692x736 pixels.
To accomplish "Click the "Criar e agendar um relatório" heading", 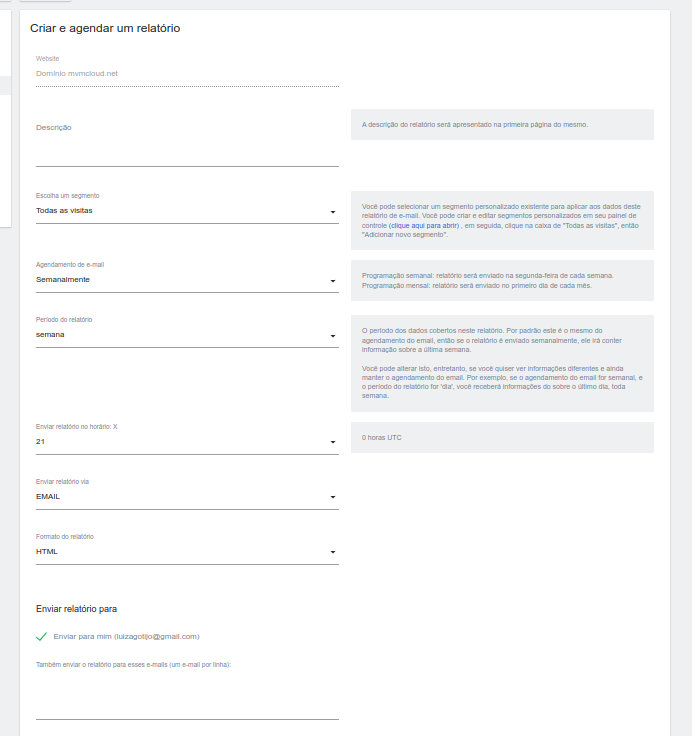I will [x=105, y=29].
